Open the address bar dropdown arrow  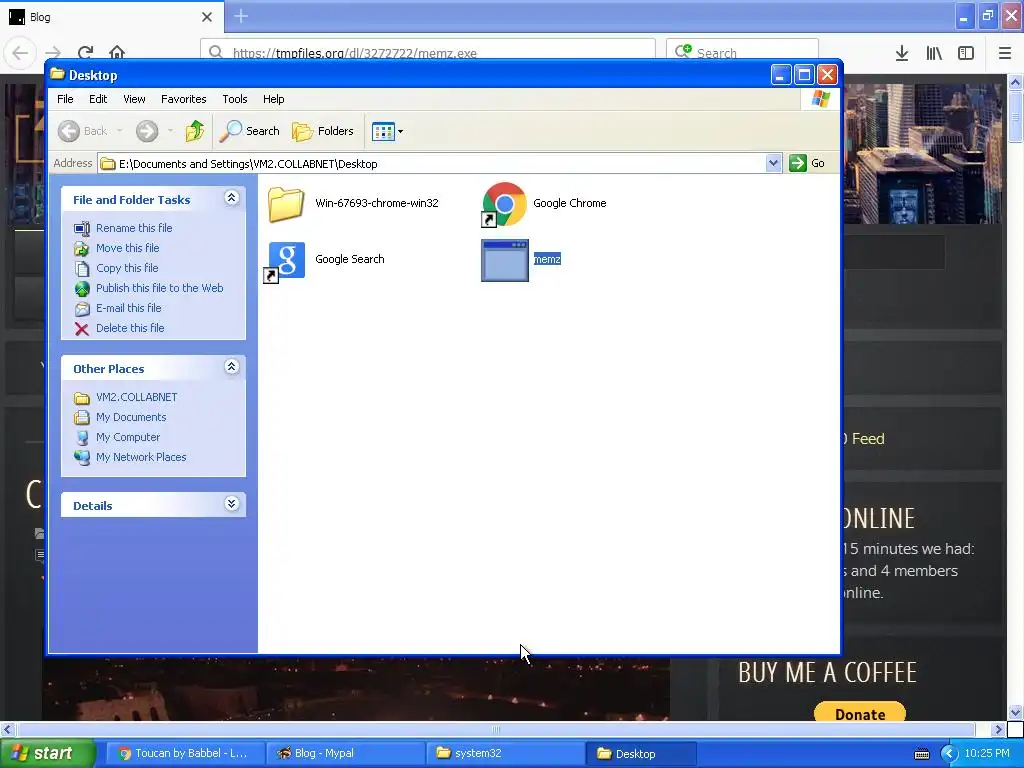773,163
